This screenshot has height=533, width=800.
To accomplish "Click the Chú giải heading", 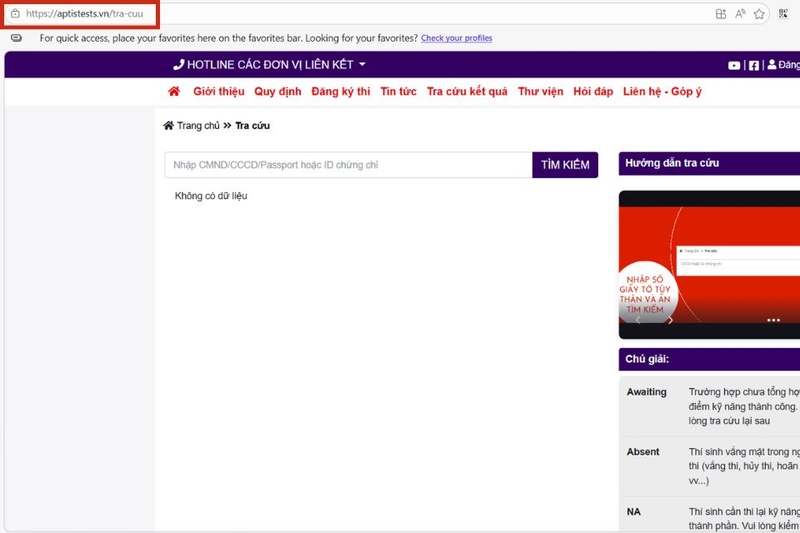I will (647, 359).
